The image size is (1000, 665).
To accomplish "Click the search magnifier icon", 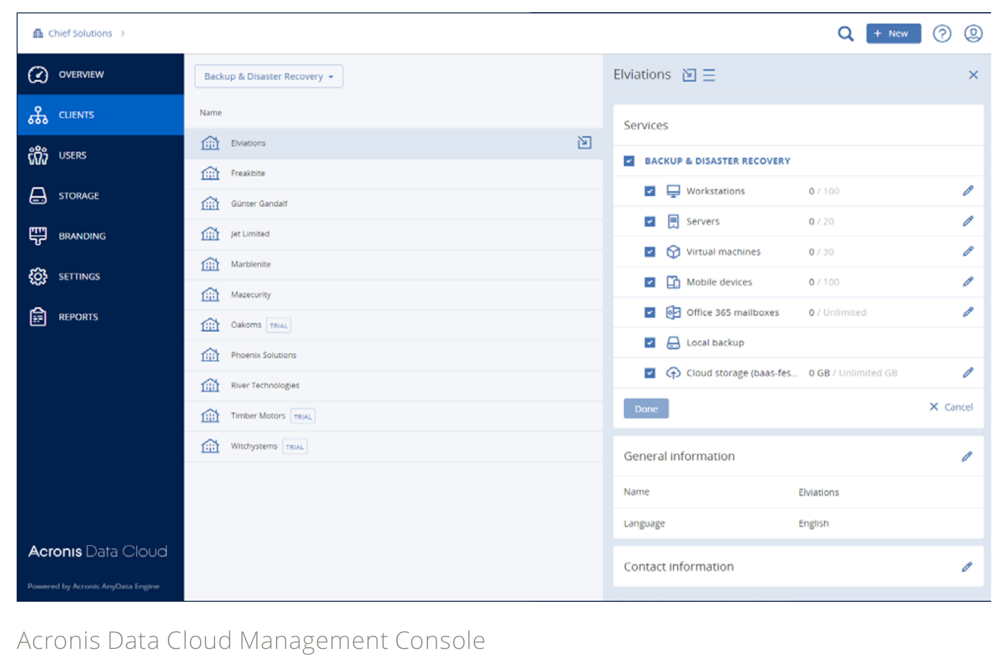I will pos(845,34).
